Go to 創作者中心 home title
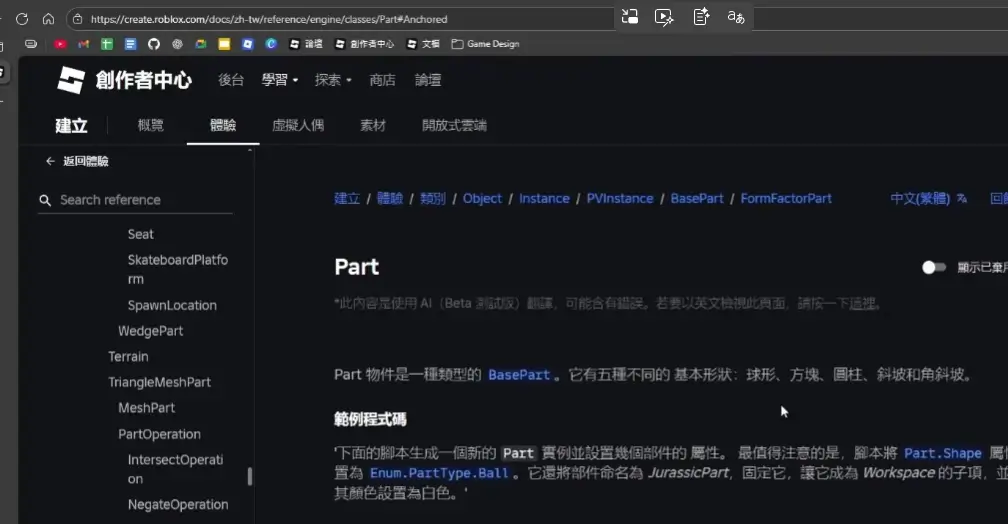 (x=143, y=80)
